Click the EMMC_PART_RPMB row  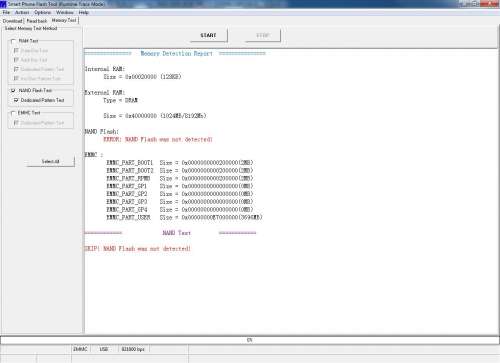click(180, 178)
